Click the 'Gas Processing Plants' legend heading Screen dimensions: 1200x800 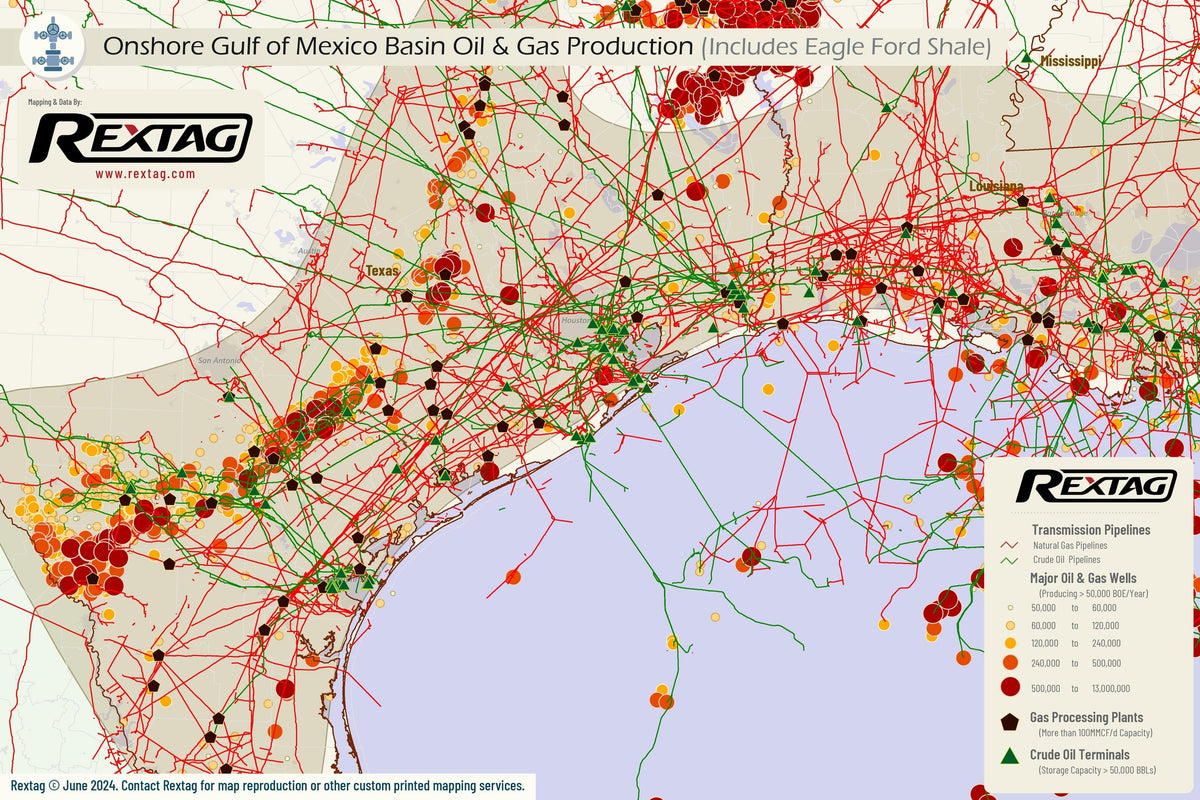(1086, 717)
